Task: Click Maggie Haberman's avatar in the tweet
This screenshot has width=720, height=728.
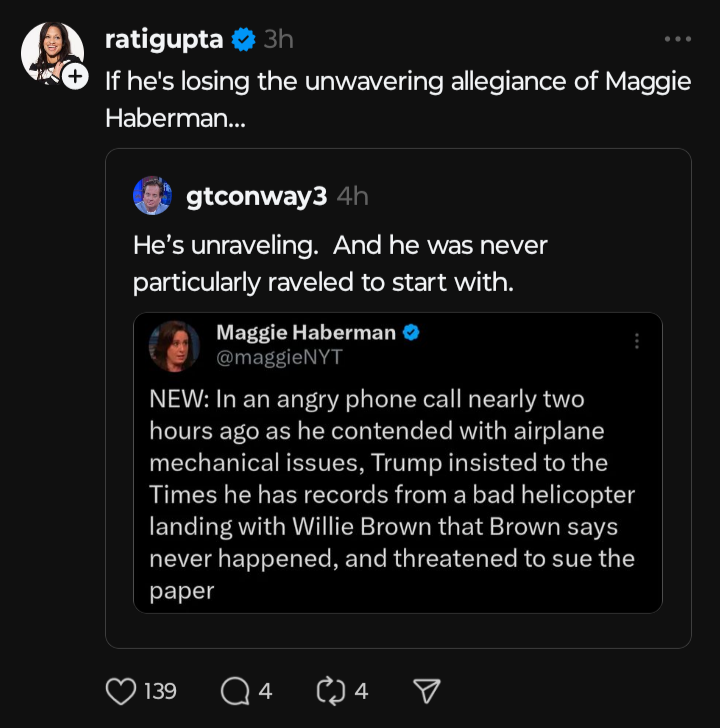Action: tap(174, 346)
